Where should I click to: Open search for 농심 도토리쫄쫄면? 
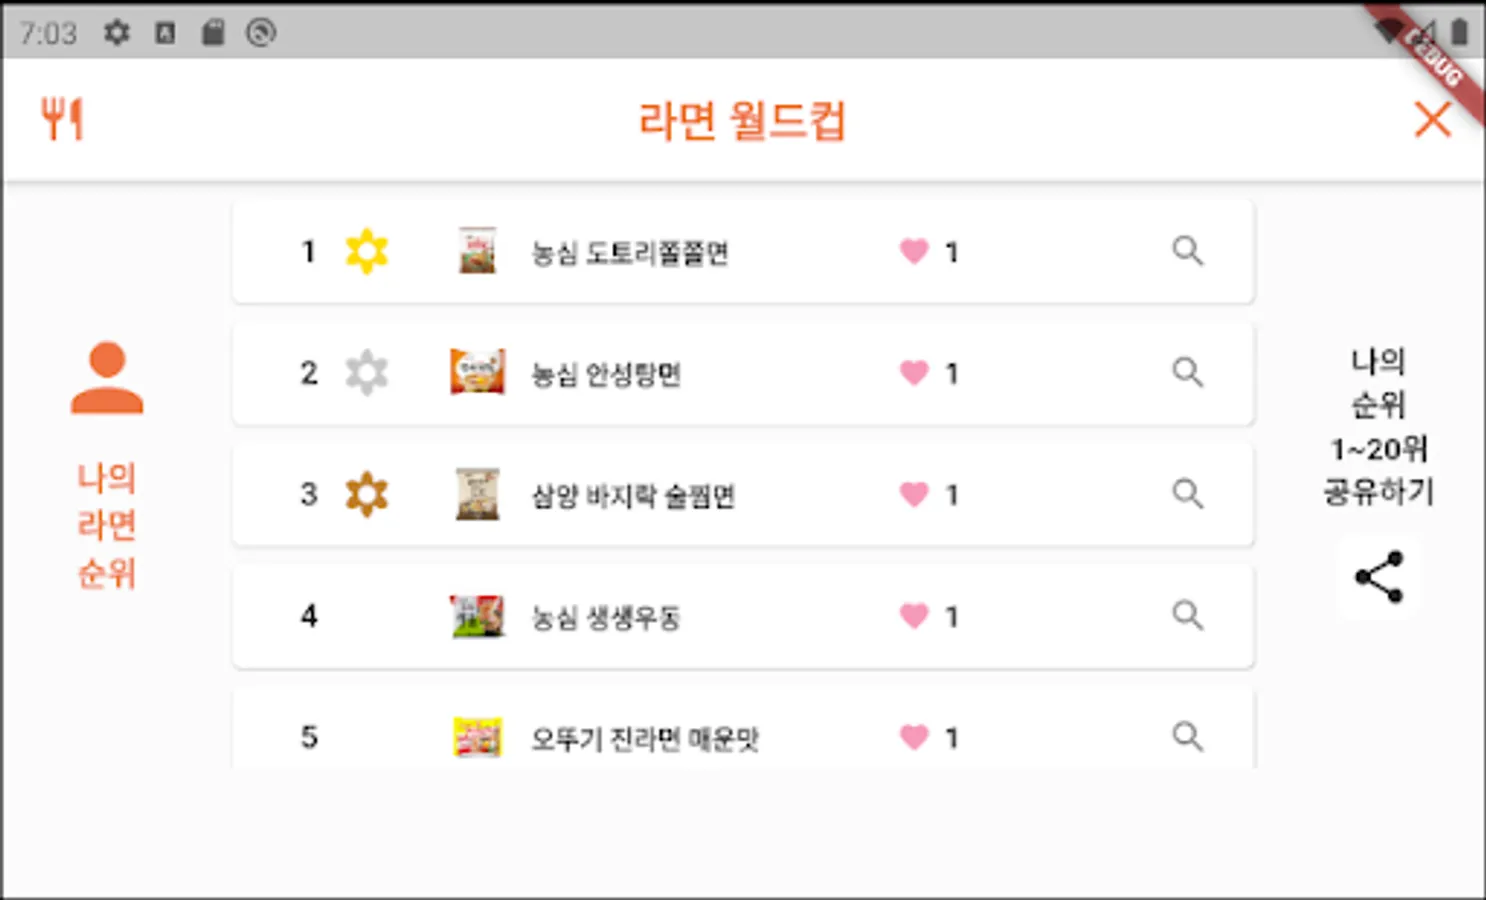1187,251
